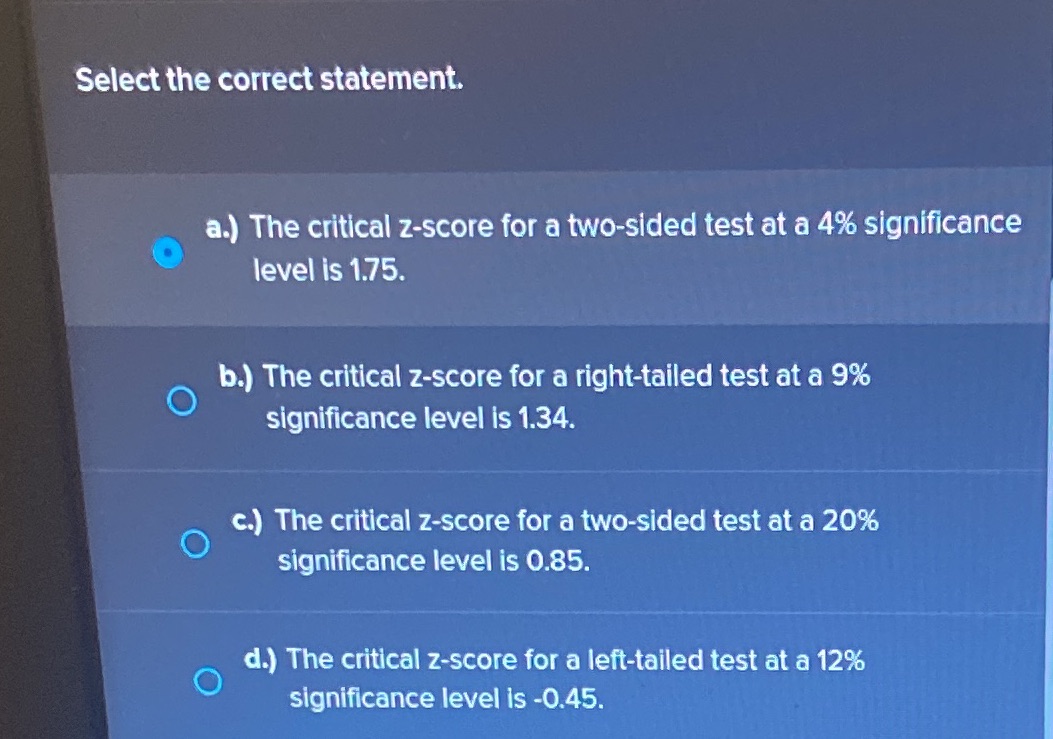Viewport: 1053px width, 739px height.
Task: Click the option c label letter
Action: tap(246, 519)
